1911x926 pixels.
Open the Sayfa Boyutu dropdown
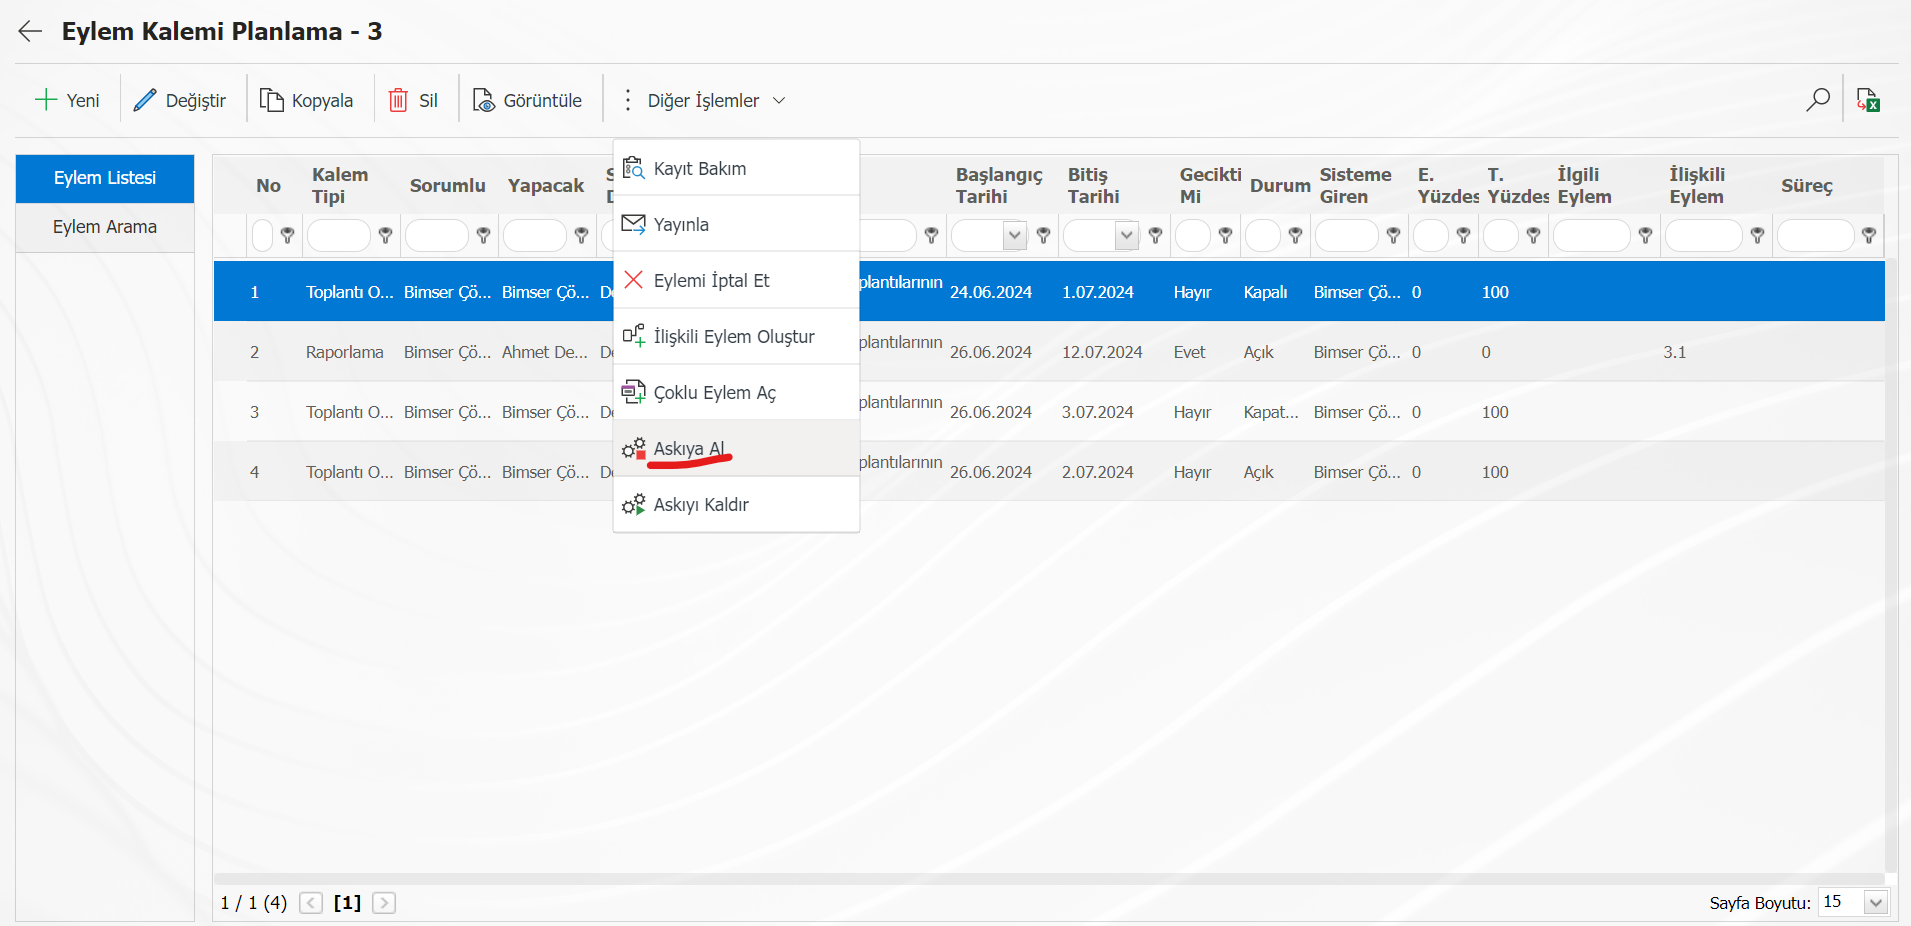pos(1876,902)
